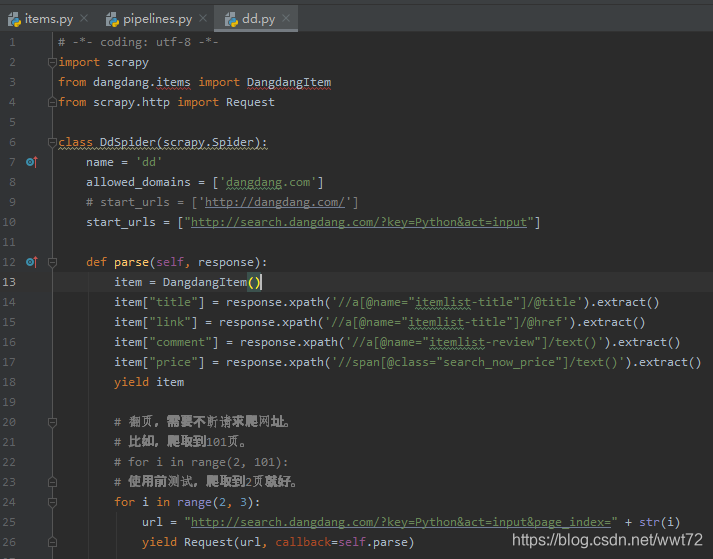The width and height of the screenshot is (713, 559).
Task: Click the override gutter icon on line 12
Action: pos(32,262)
